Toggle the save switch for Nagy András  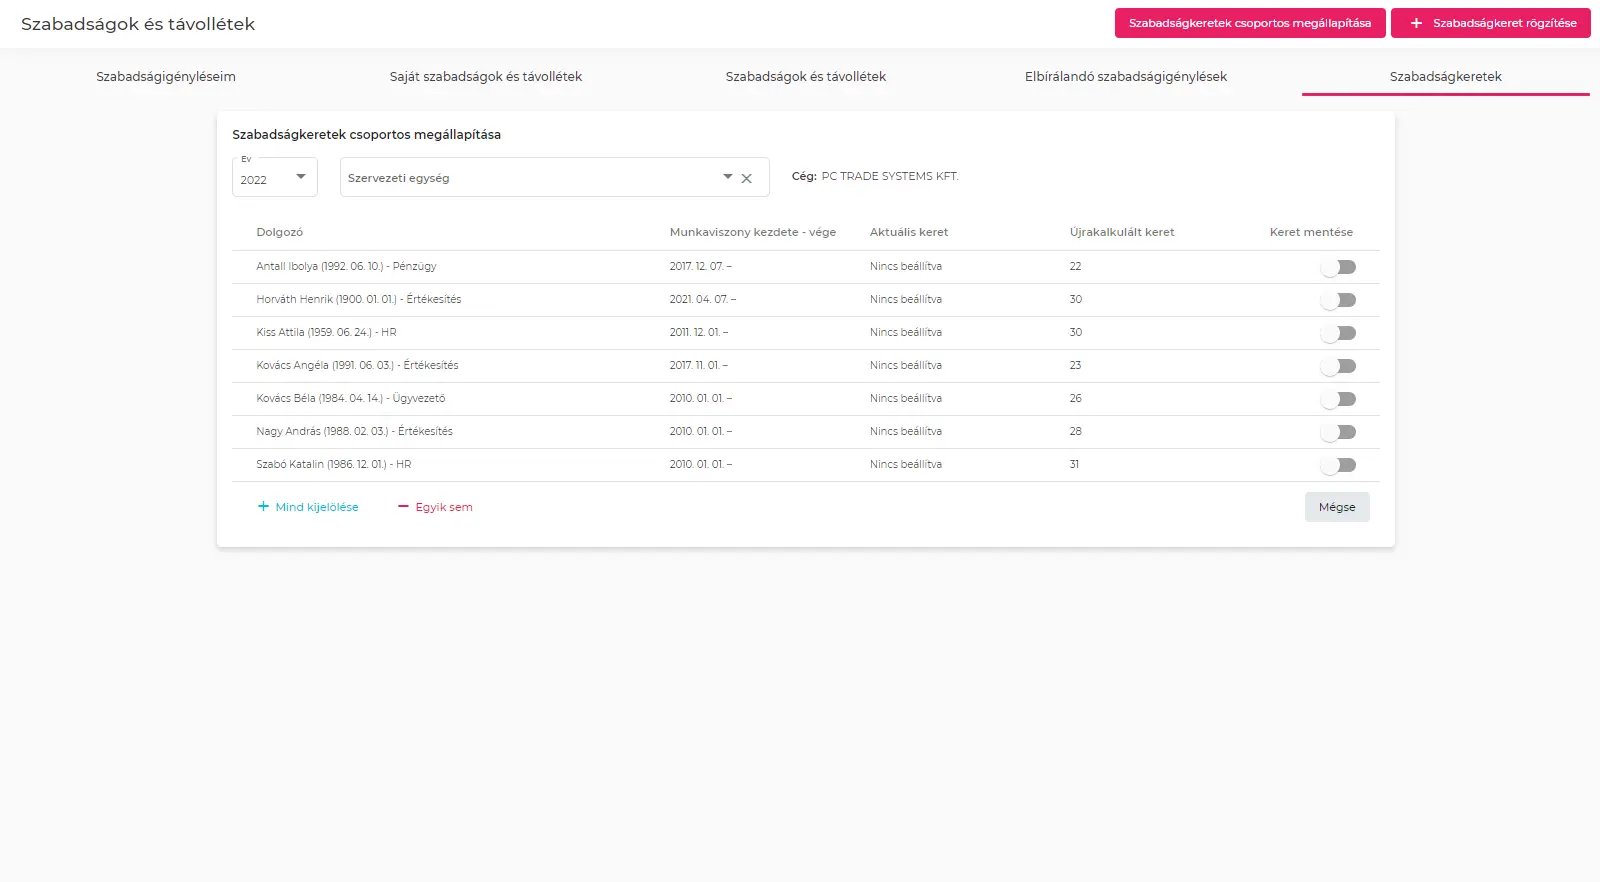[1337, 432]
